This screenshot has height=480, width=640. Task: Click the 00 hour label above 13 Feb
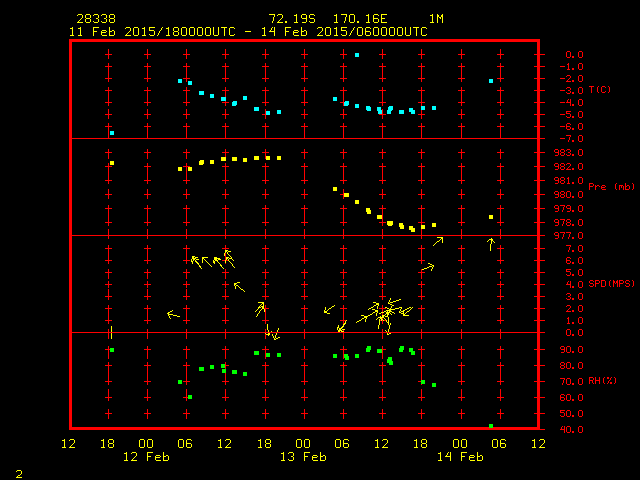[303, 444]
